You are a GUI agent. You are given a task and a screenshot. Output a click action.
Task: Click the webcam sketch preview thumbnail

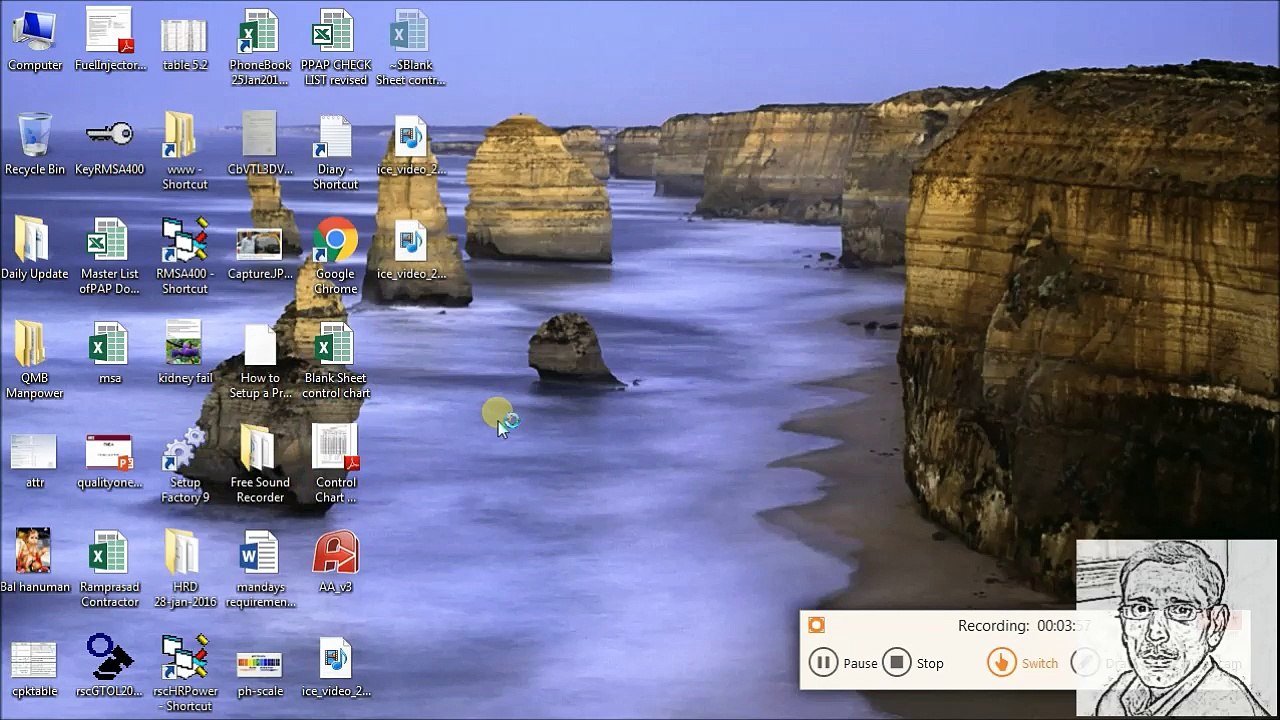(1177, 628)
